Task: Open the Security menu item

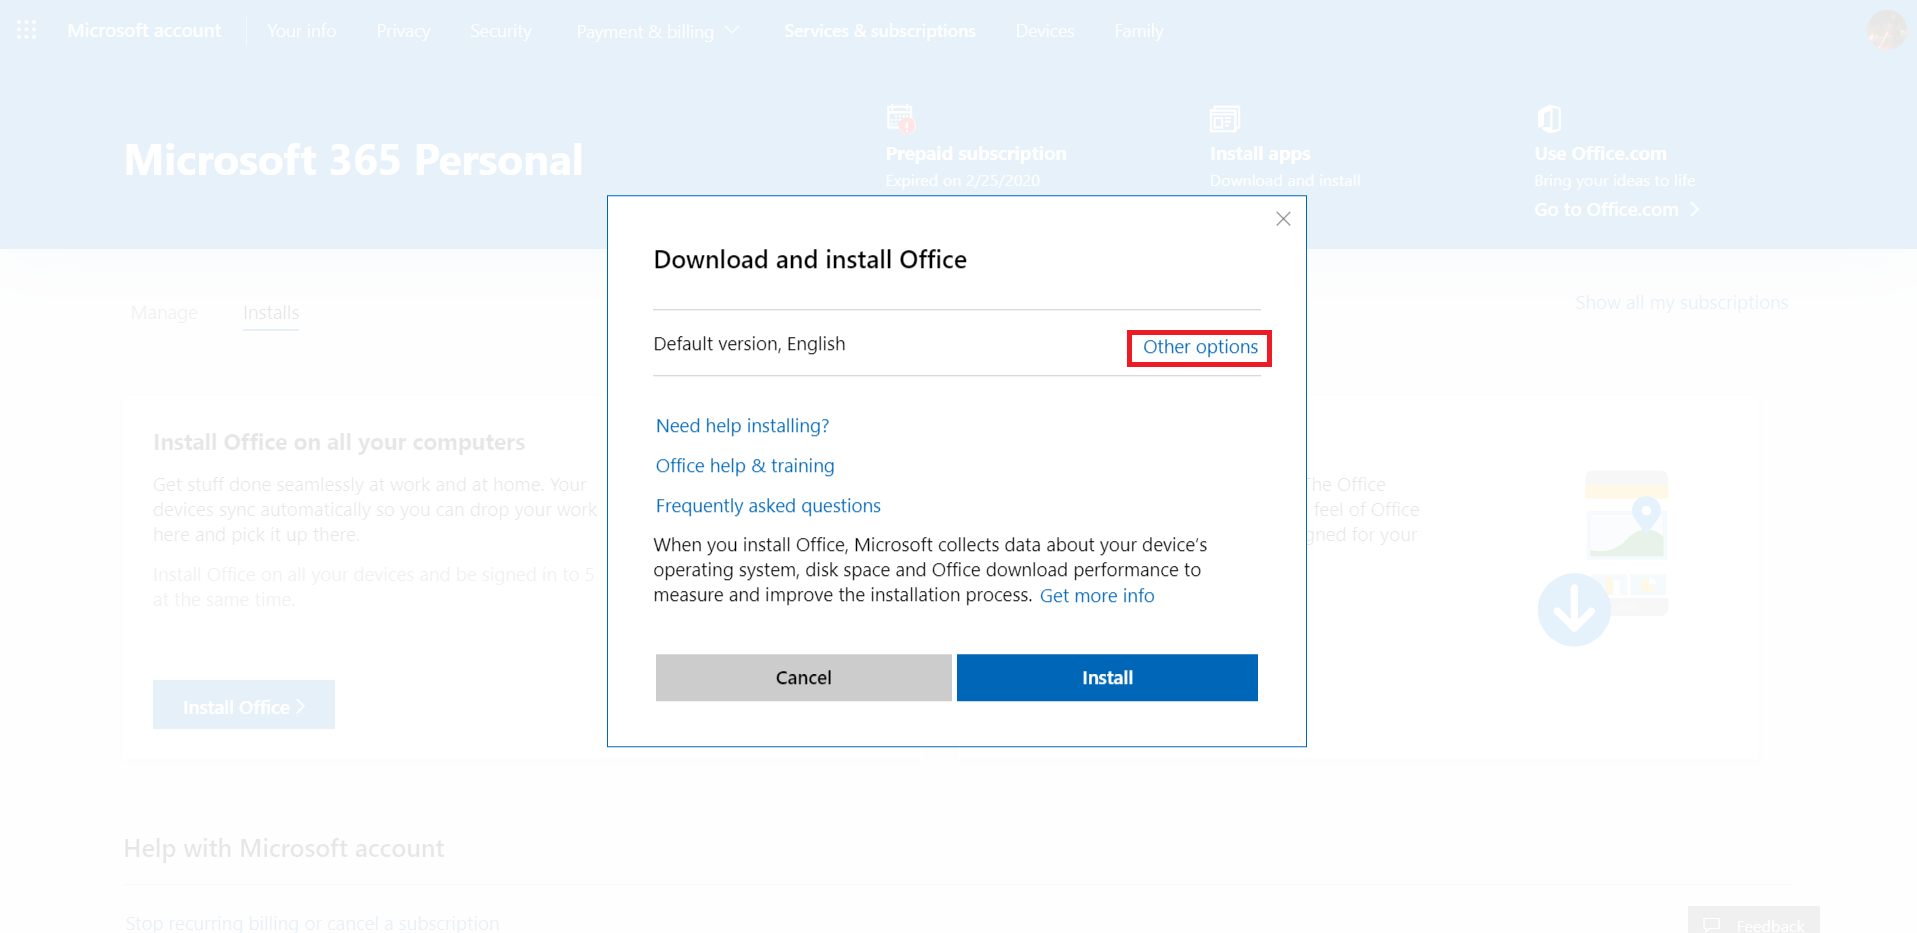Action: (500, 31)
